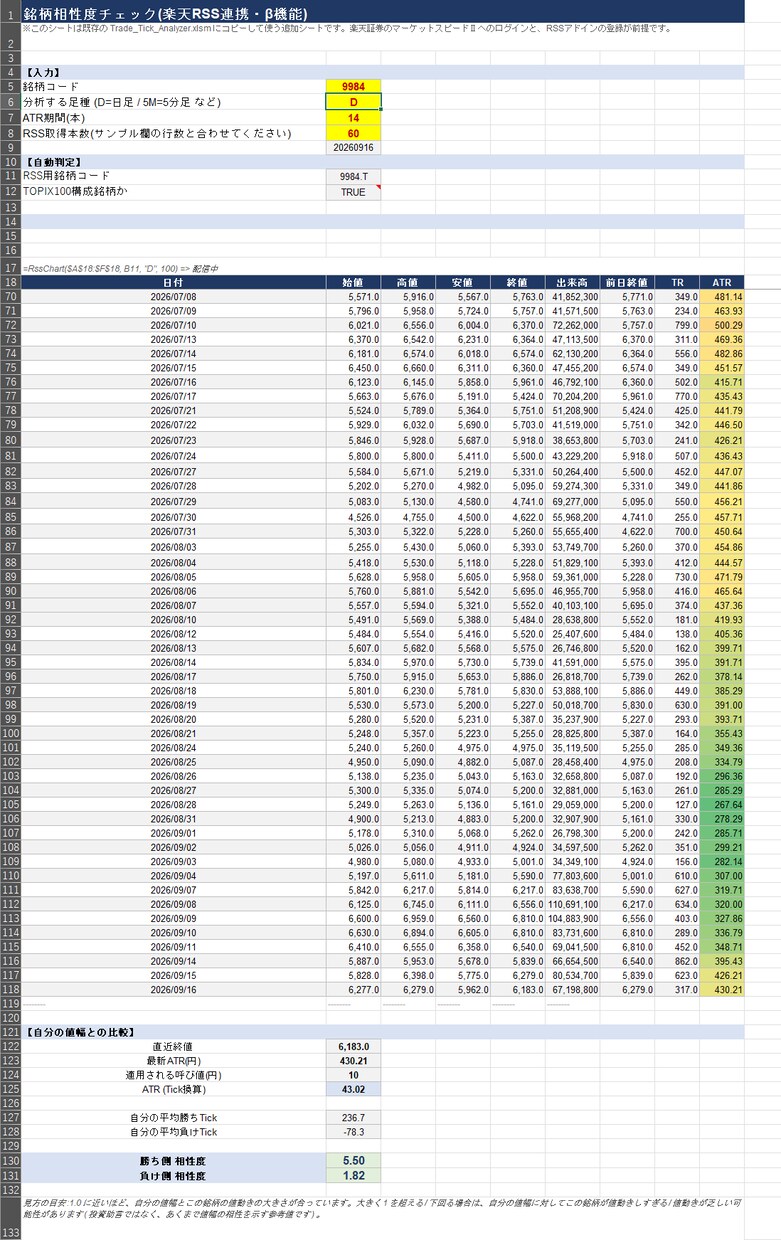Select the 平均負けTick value -78.3

pos(353,1132)
